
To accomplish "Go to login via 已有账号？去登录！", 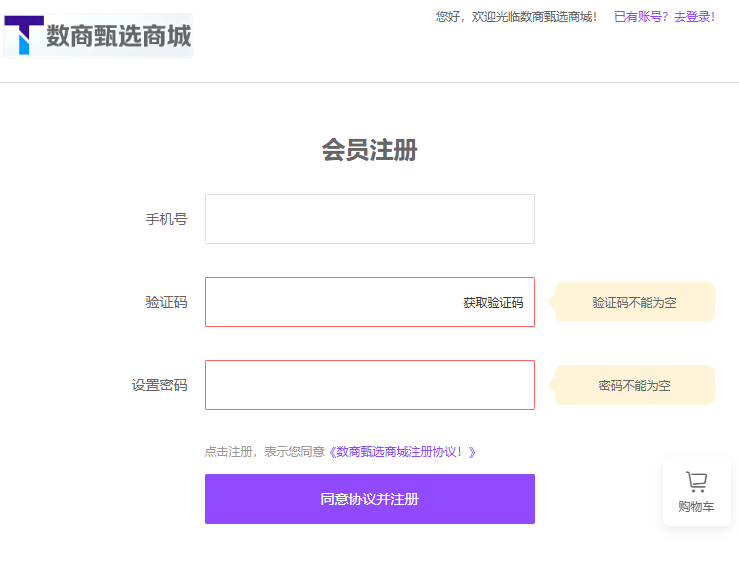I will point(665,17).
